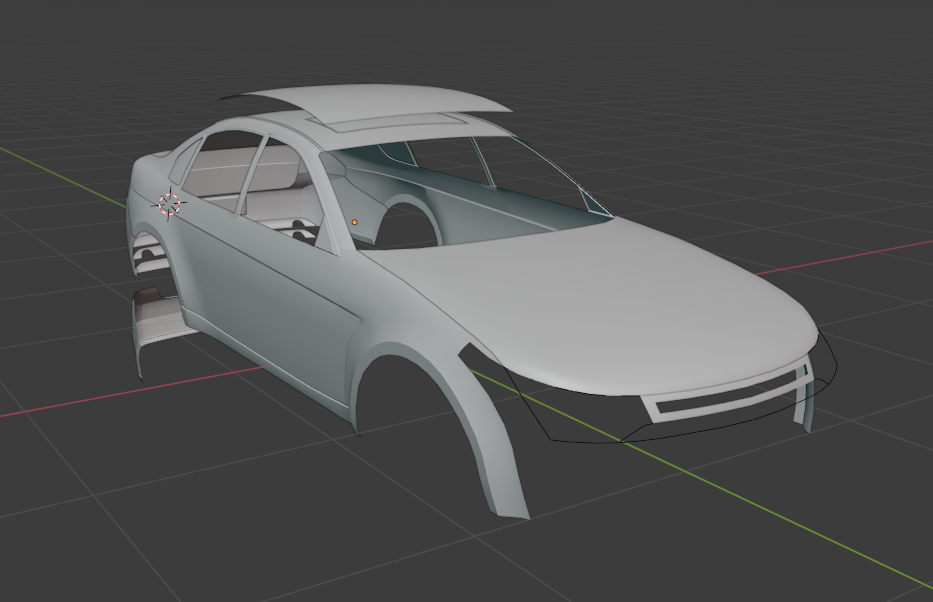
Task: Select the floating roof panel above car
Action: [x=381, y=102]
